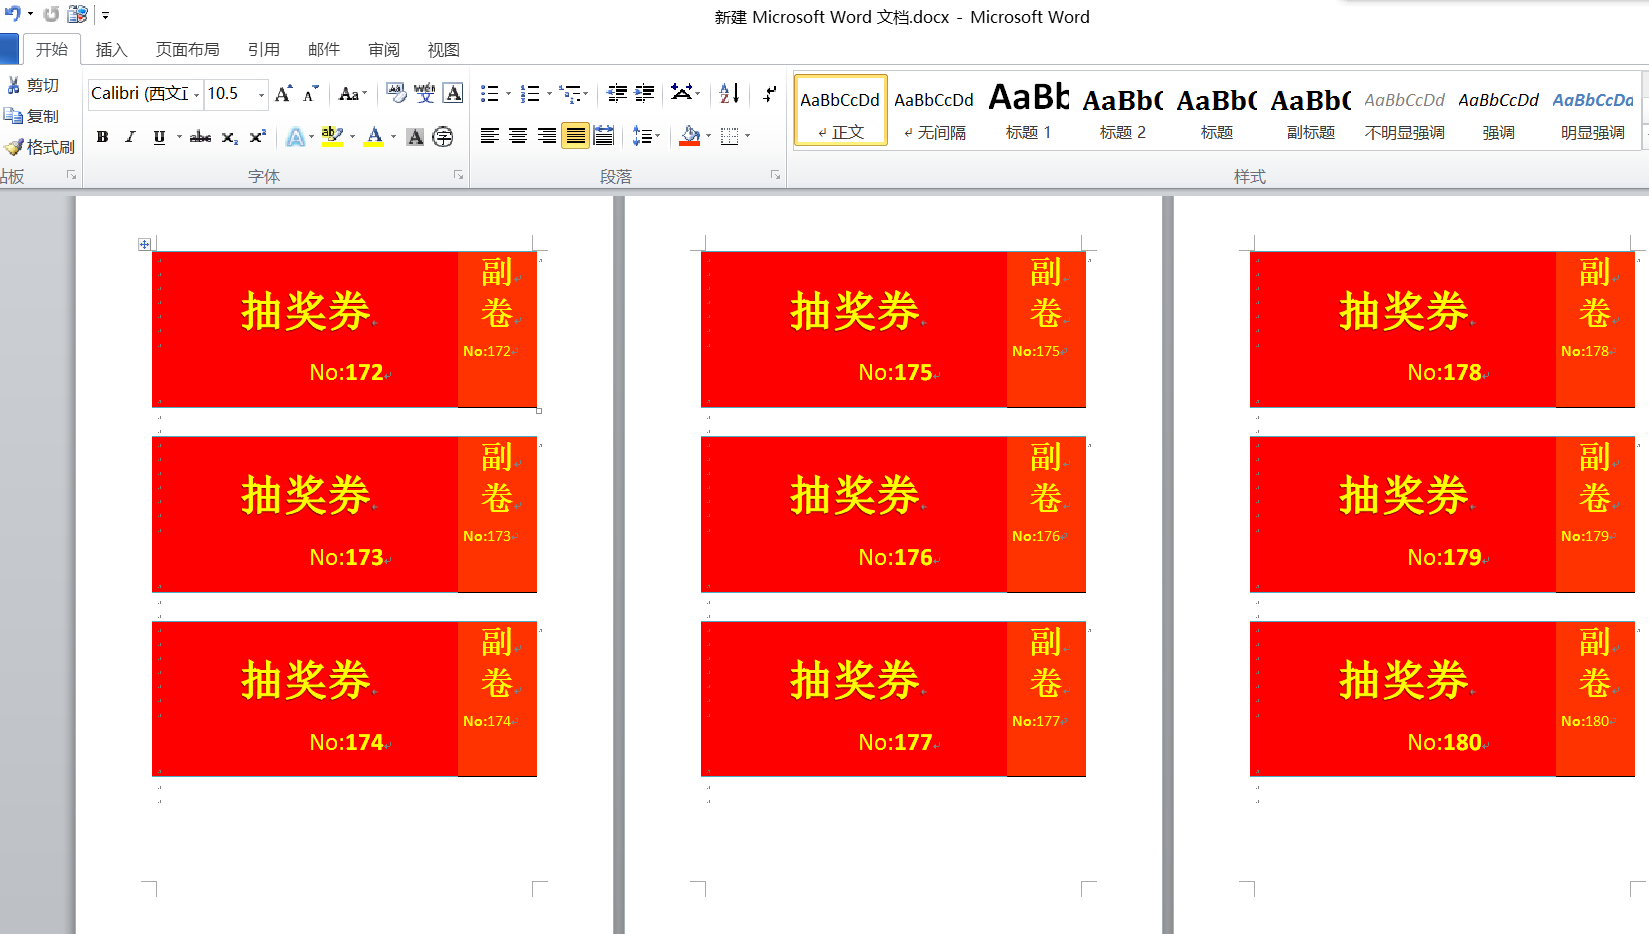Toggle Distributed alignment button

tap(604, 136)
